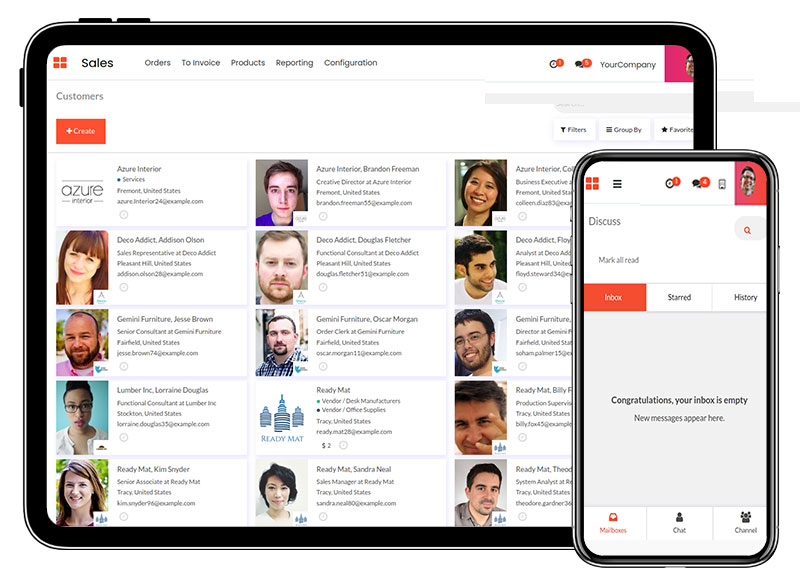Click activity clock on Brandon Freeman card

(323, 216)
